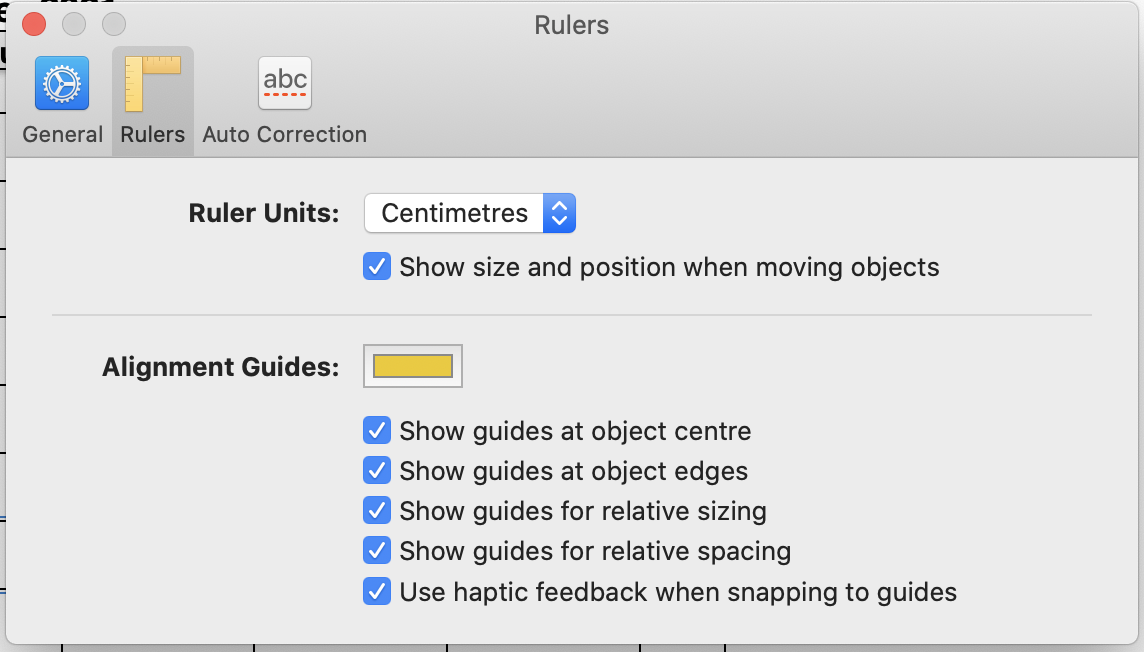Click the blue gear General icon

tap(61, 83)
